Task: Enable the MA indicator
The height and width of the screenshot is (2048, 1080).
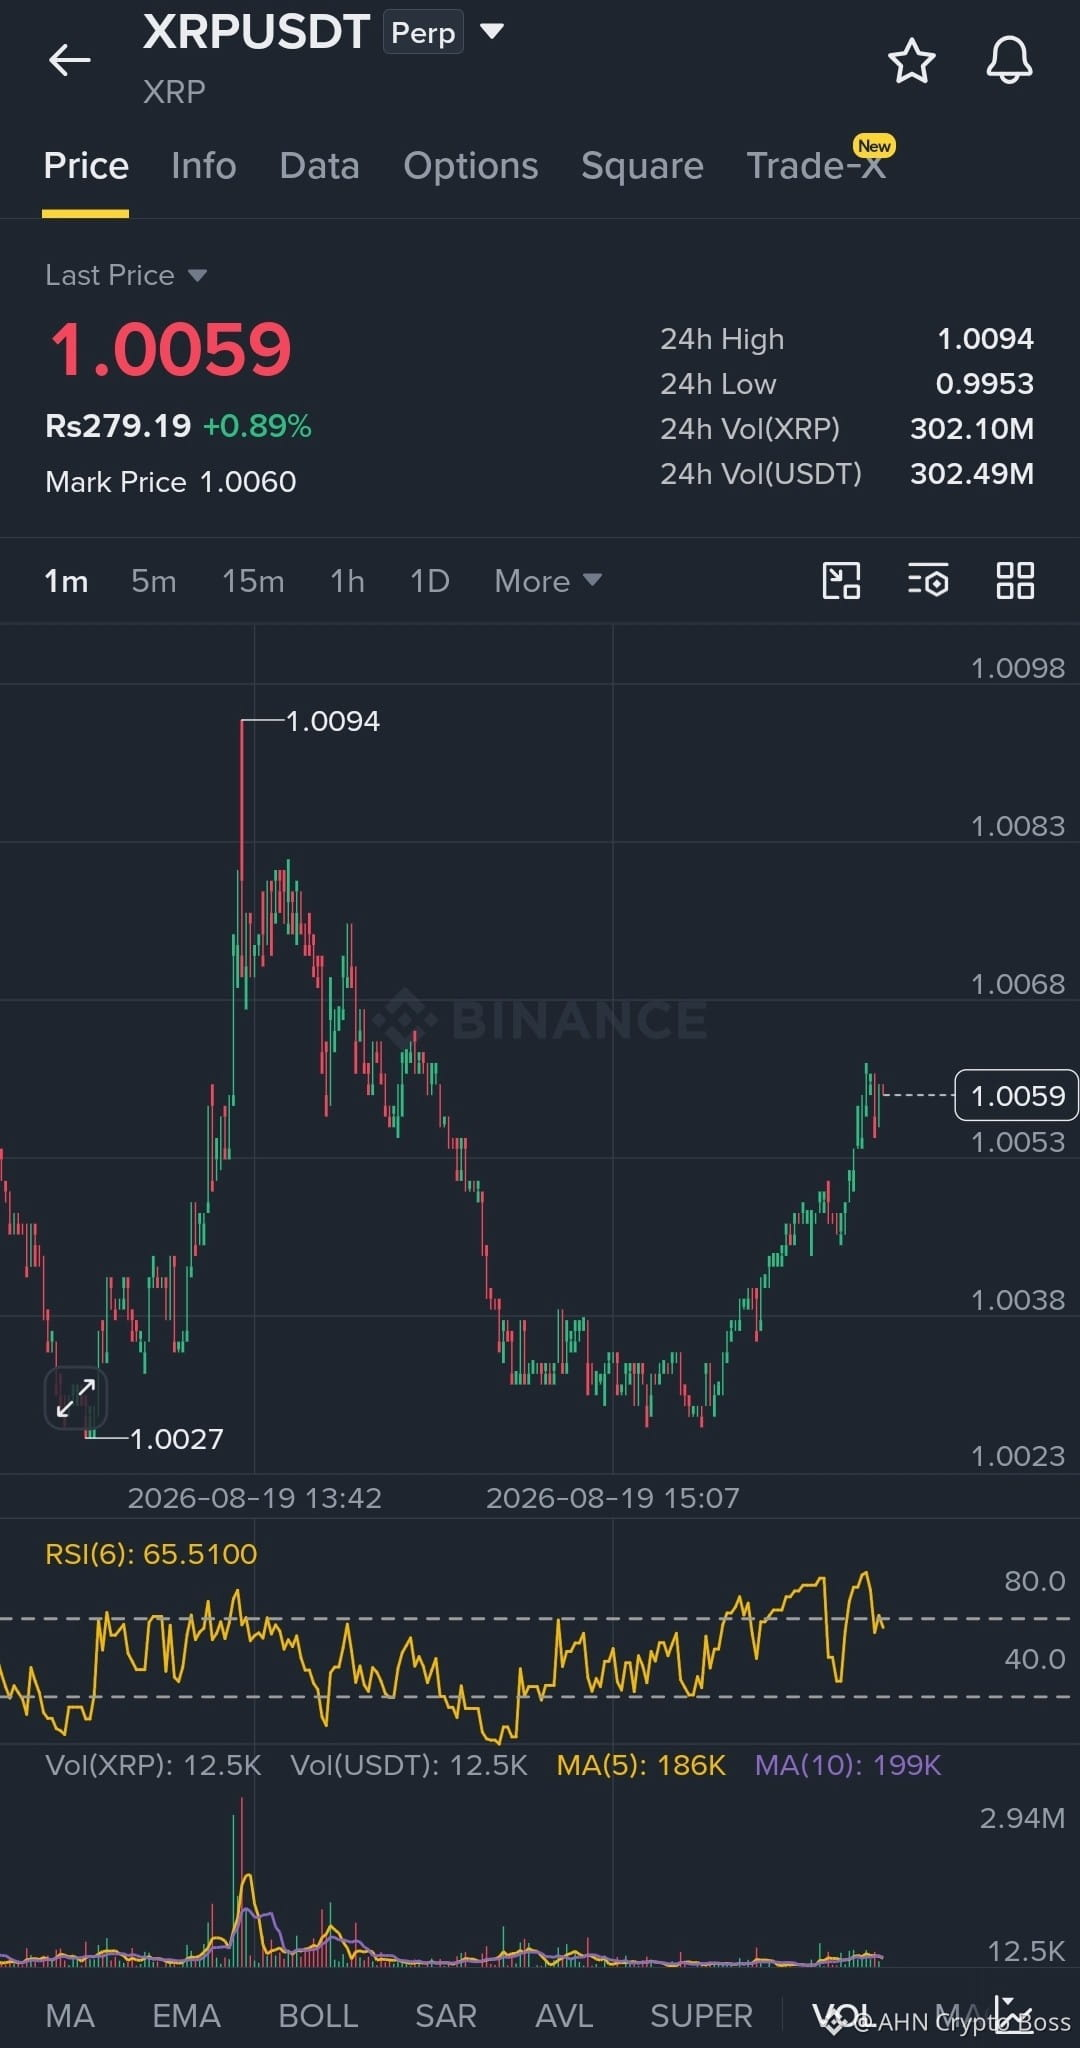Action: coord(70,2015)
